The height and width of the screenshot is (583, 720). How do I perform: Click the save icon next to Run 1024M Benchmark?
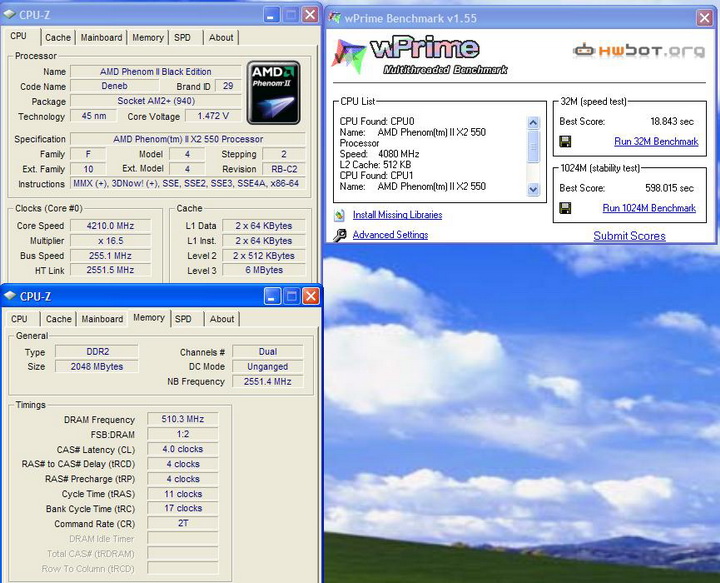pos(565,208)
